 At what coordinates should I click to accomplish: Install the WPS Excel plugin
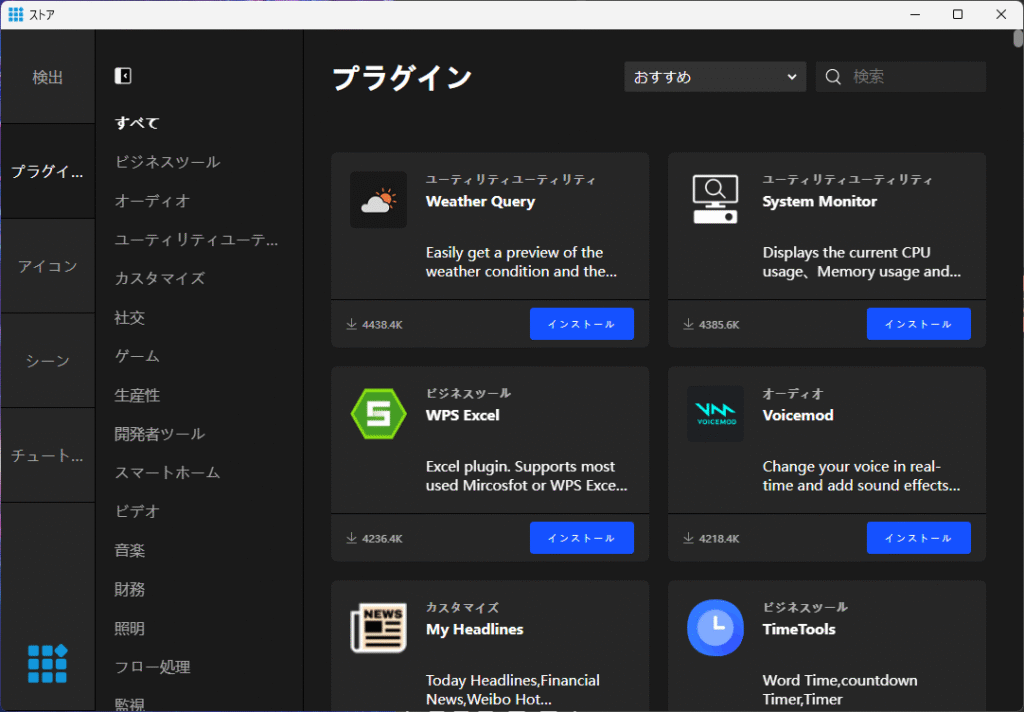(581, 538)
